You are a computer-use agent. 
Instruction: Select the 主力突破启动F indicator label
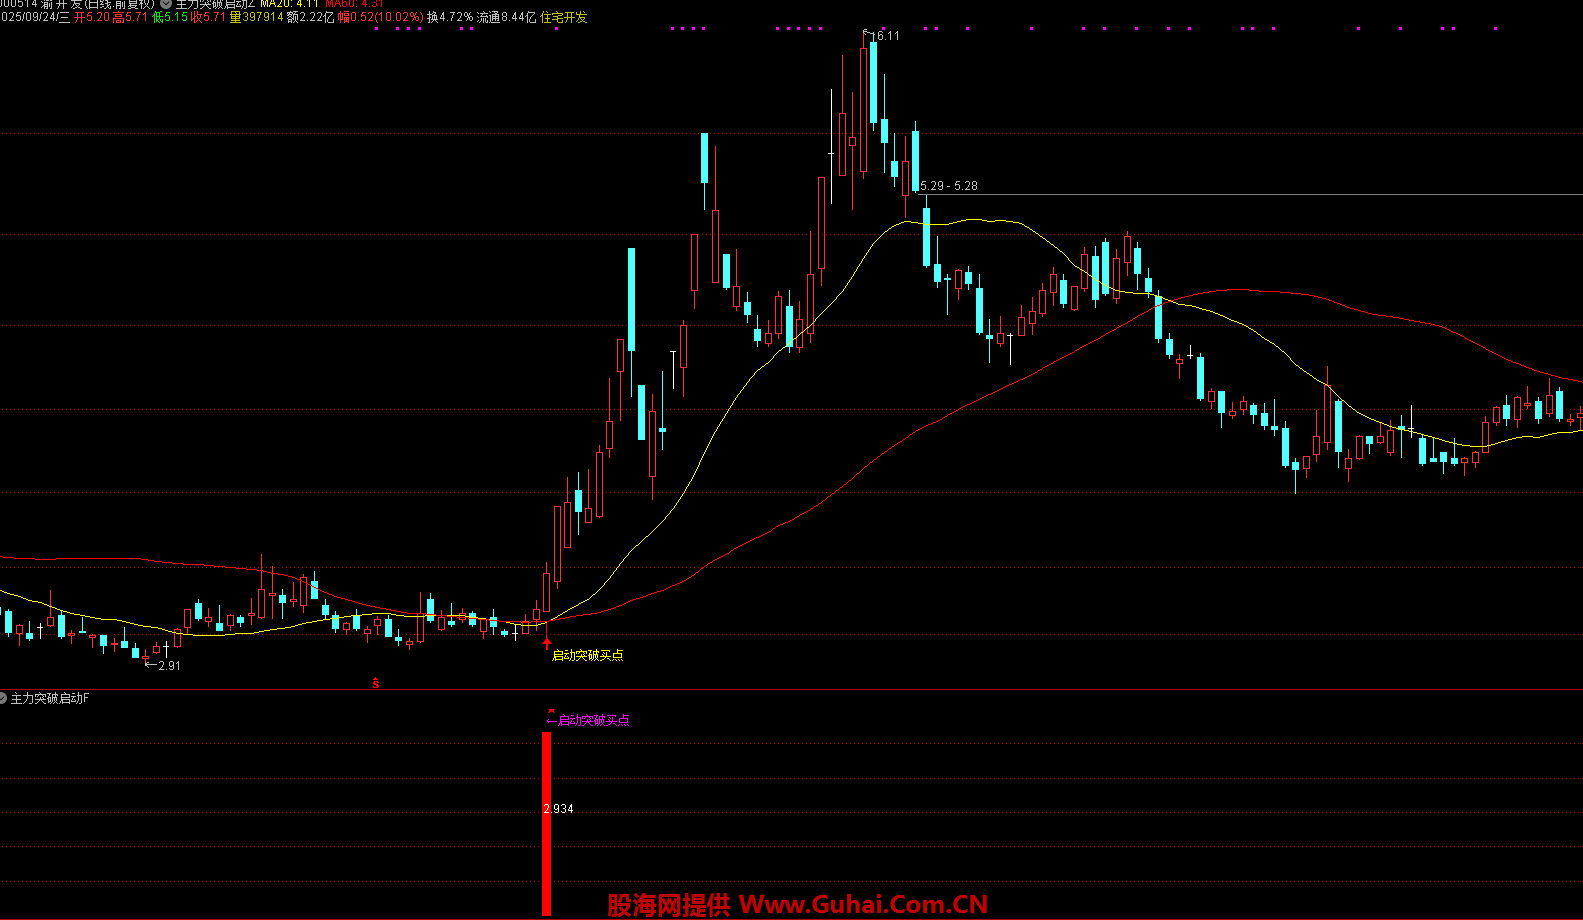pyautogui.click(x=50, y=698)
